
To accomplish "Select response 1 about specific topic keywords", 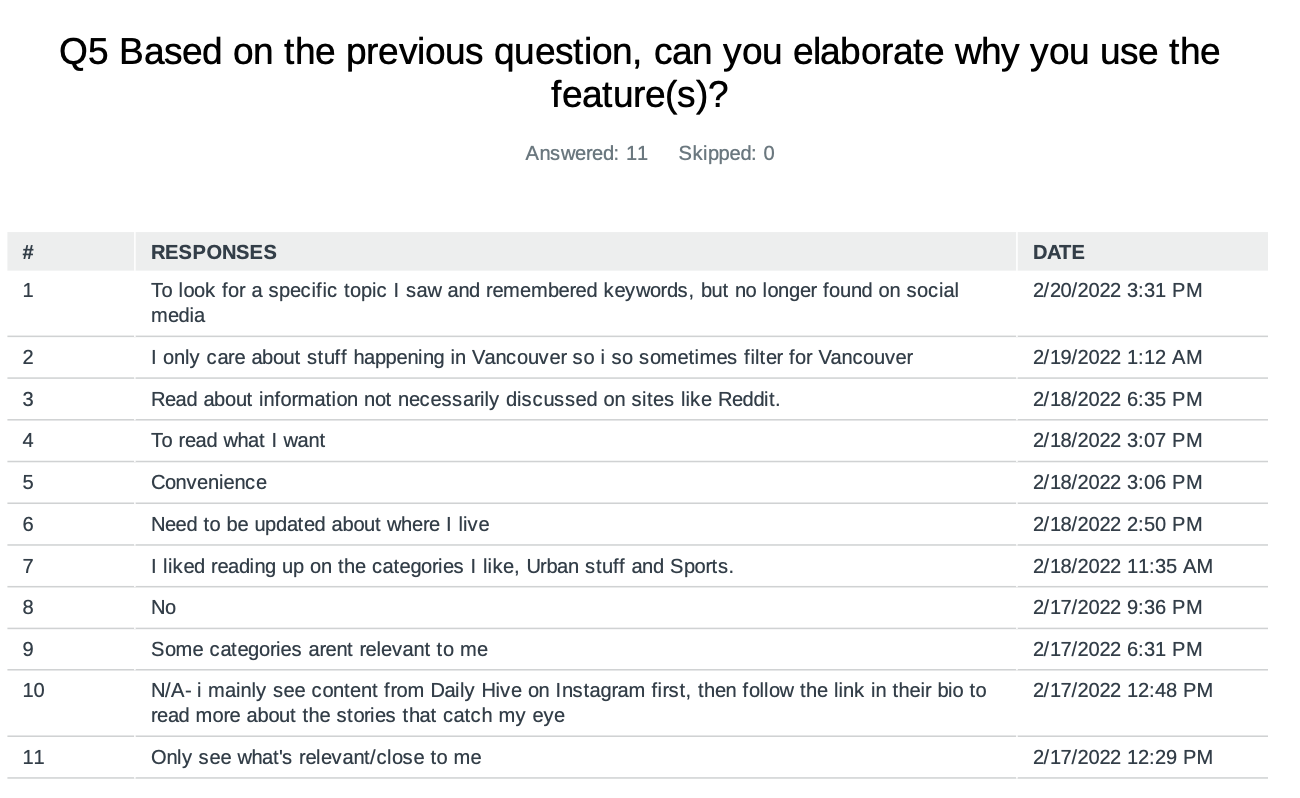I will coord(555,303).
